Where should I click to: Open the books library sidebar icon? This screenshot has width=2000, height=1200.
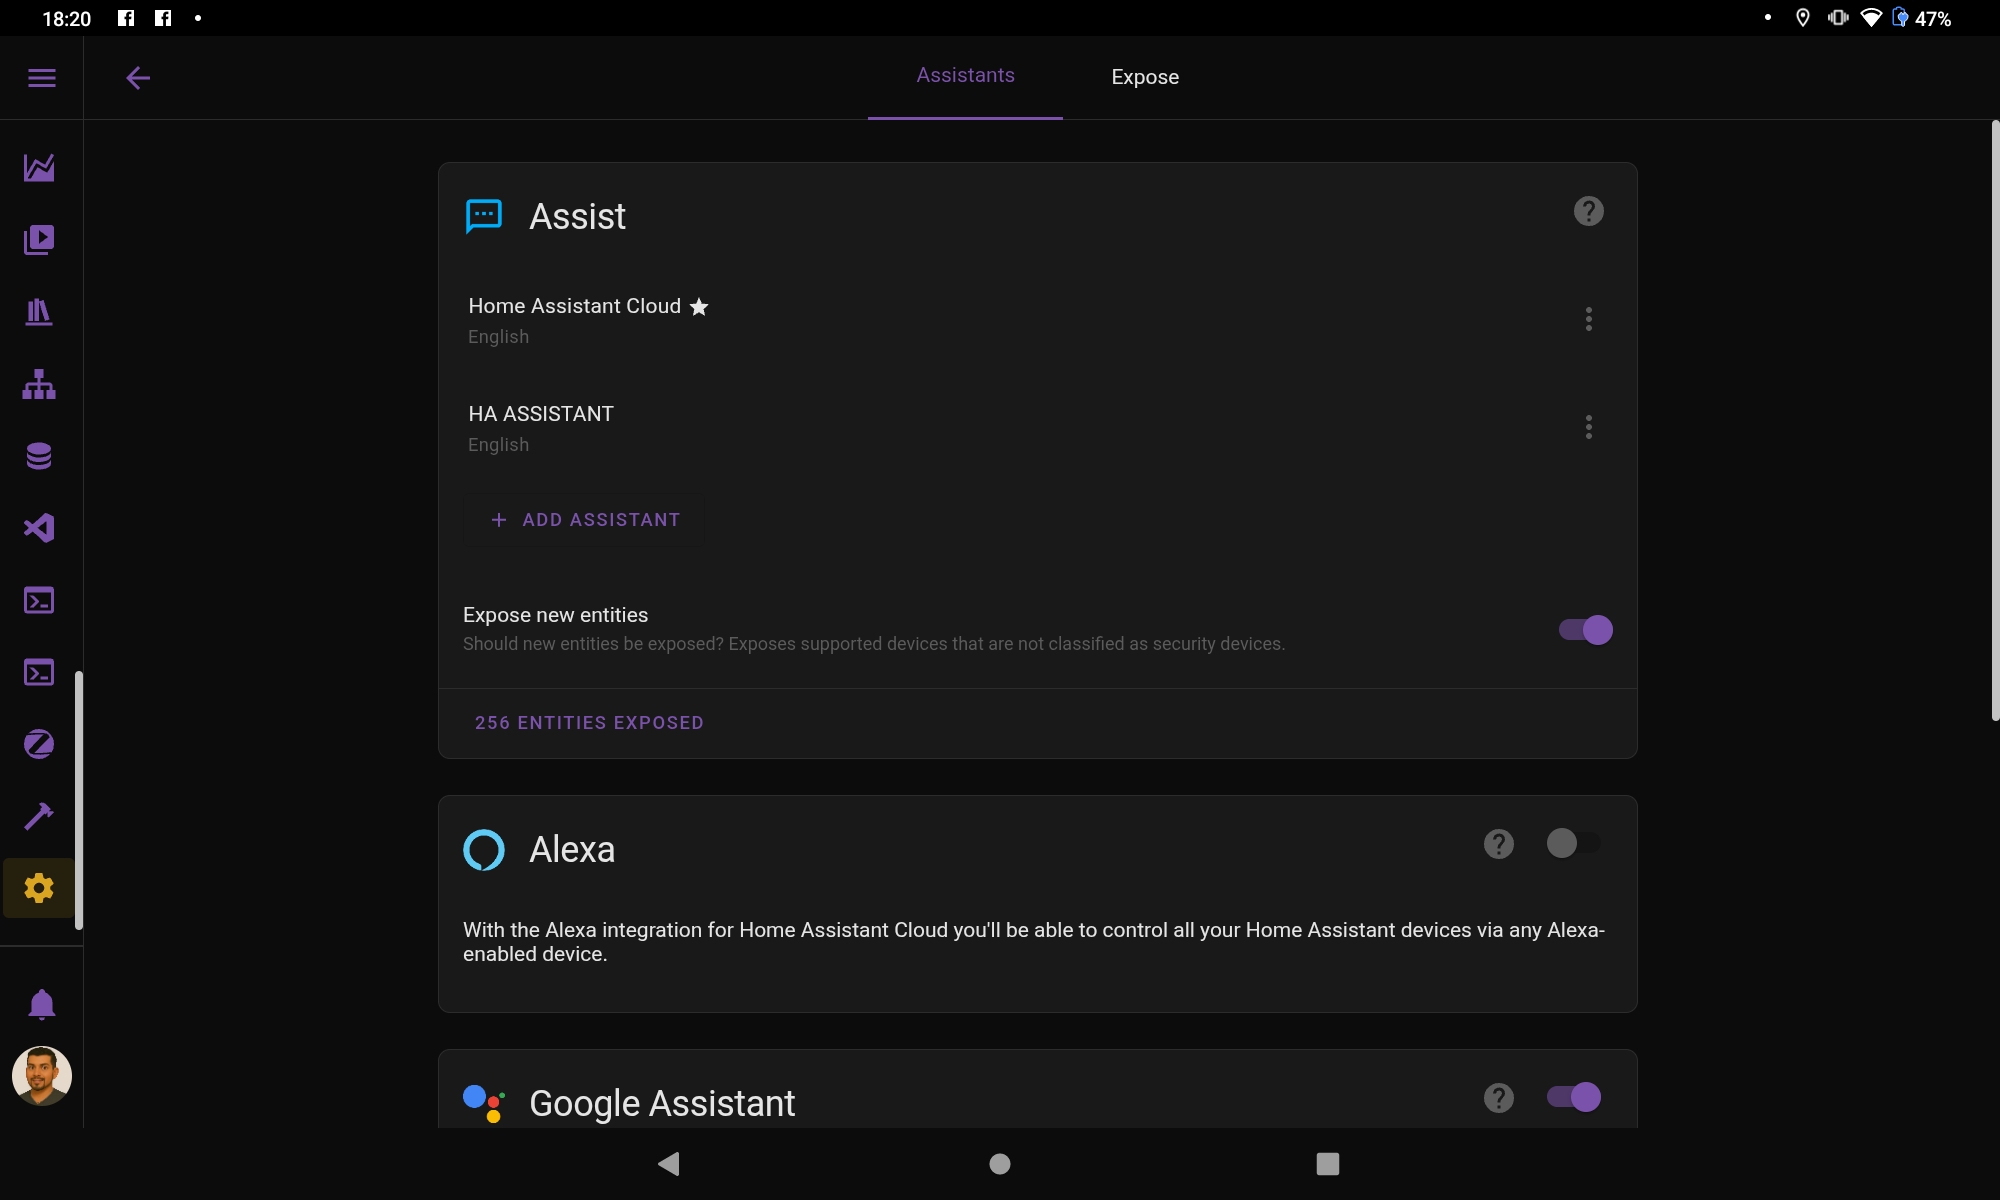tap(39, 312)
